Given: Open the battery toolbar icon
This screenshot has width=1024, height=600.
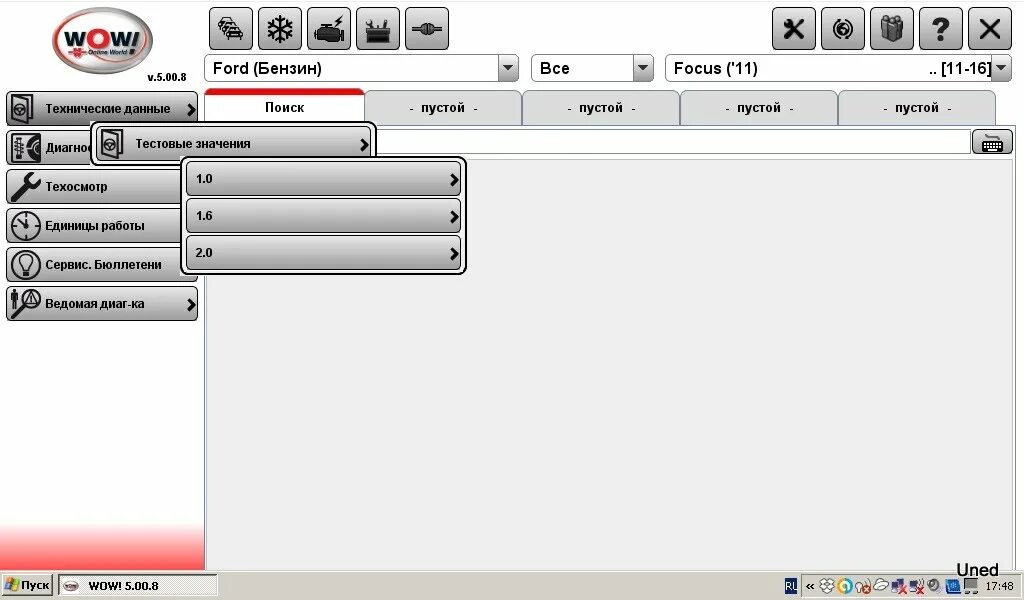Looking at the screenshot, I should (x=377, y=29).
